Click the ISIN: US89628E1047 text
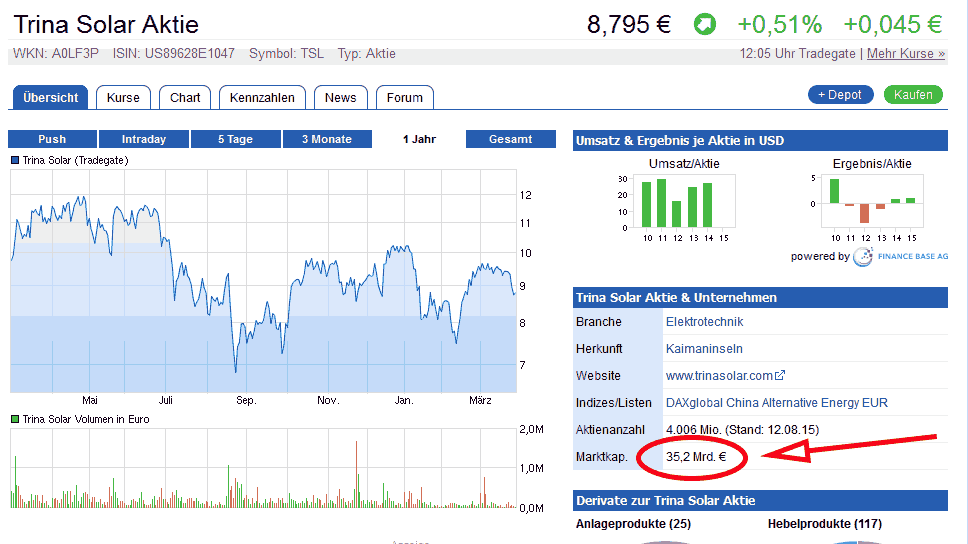The image size is (968, 544). click(173, 54)
